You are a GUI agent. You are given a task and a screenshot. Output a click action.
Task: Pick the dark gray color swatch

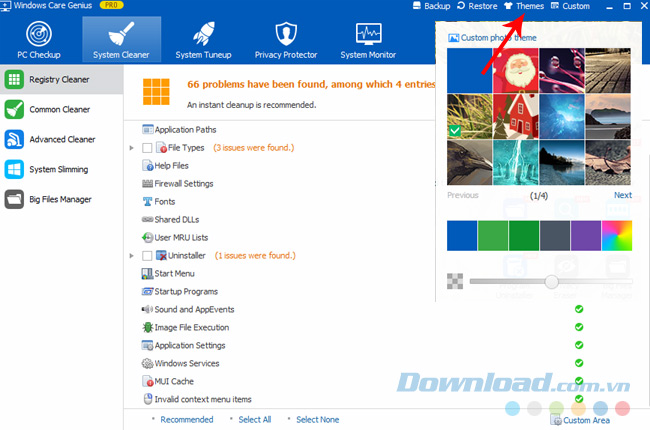click(x=555, y=236)
